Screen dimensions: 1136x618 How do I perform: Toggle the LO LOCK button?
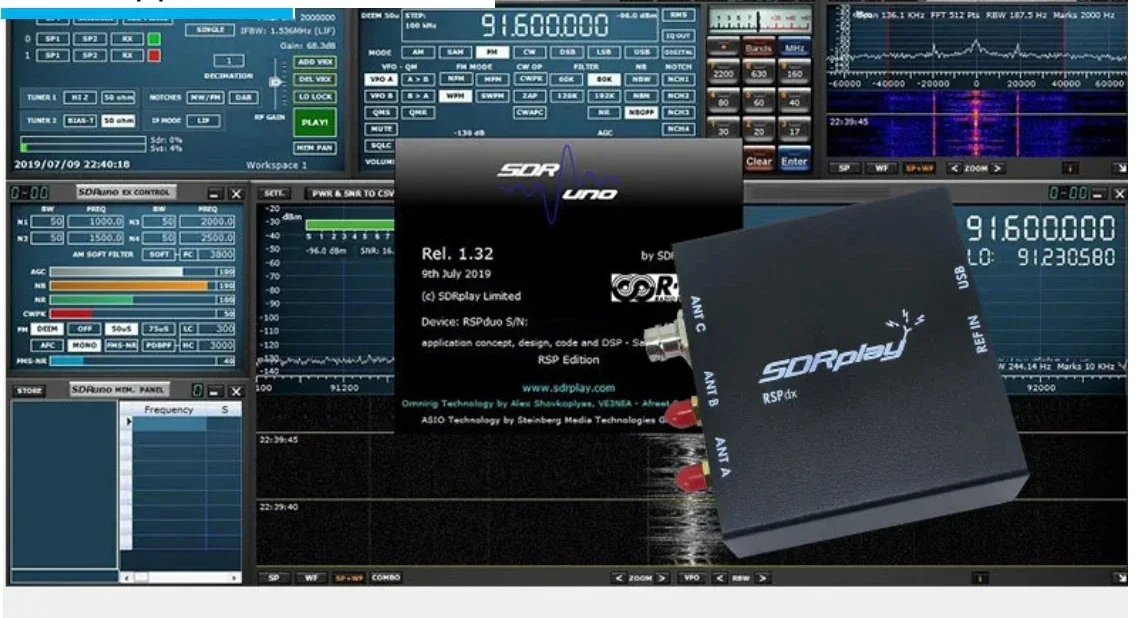click(x=314, y=96)
